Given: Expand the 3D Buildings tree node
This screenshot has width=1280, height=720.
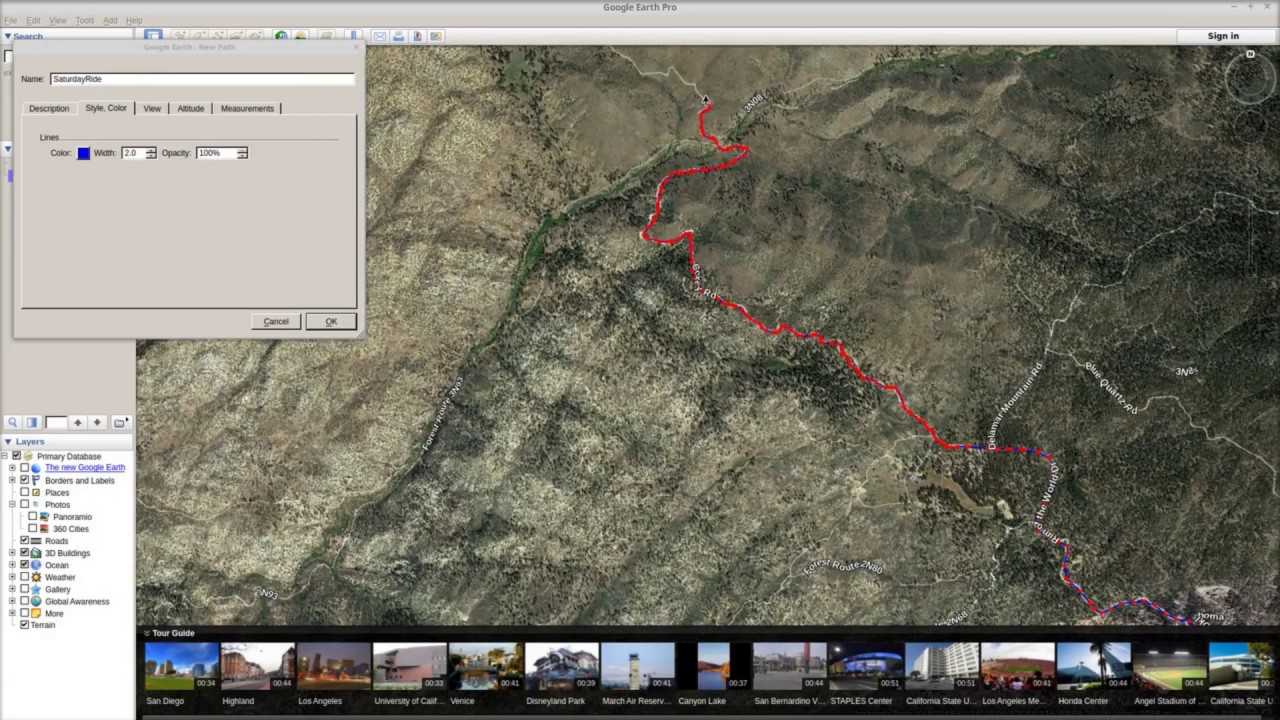Looking at the screenshot, I should (x=12, y=553).
